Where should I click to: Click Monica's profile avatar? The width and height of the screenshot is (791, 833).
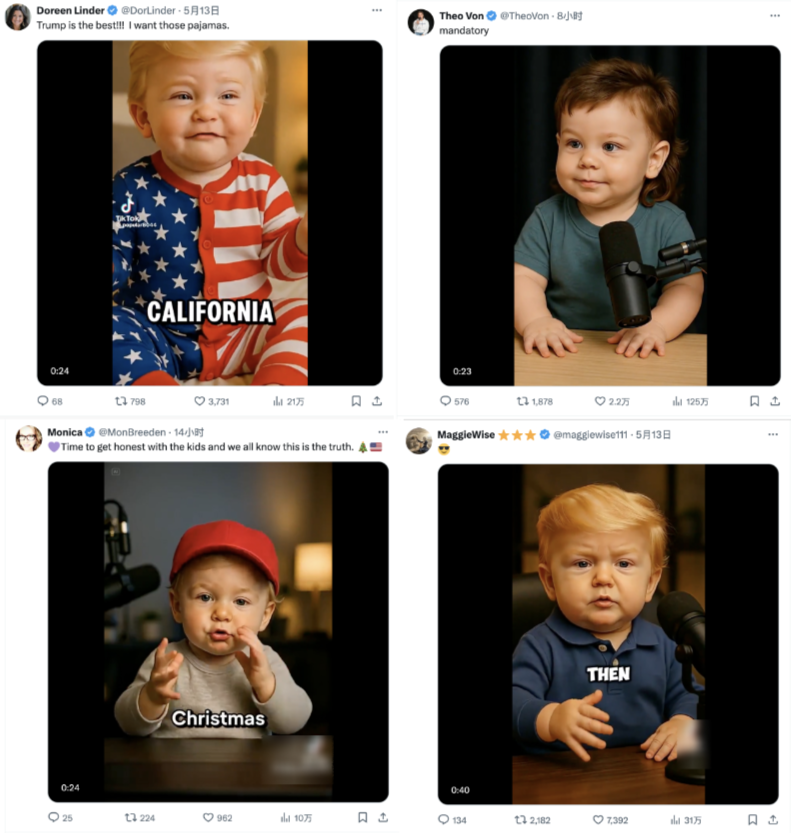click(29, 438)
